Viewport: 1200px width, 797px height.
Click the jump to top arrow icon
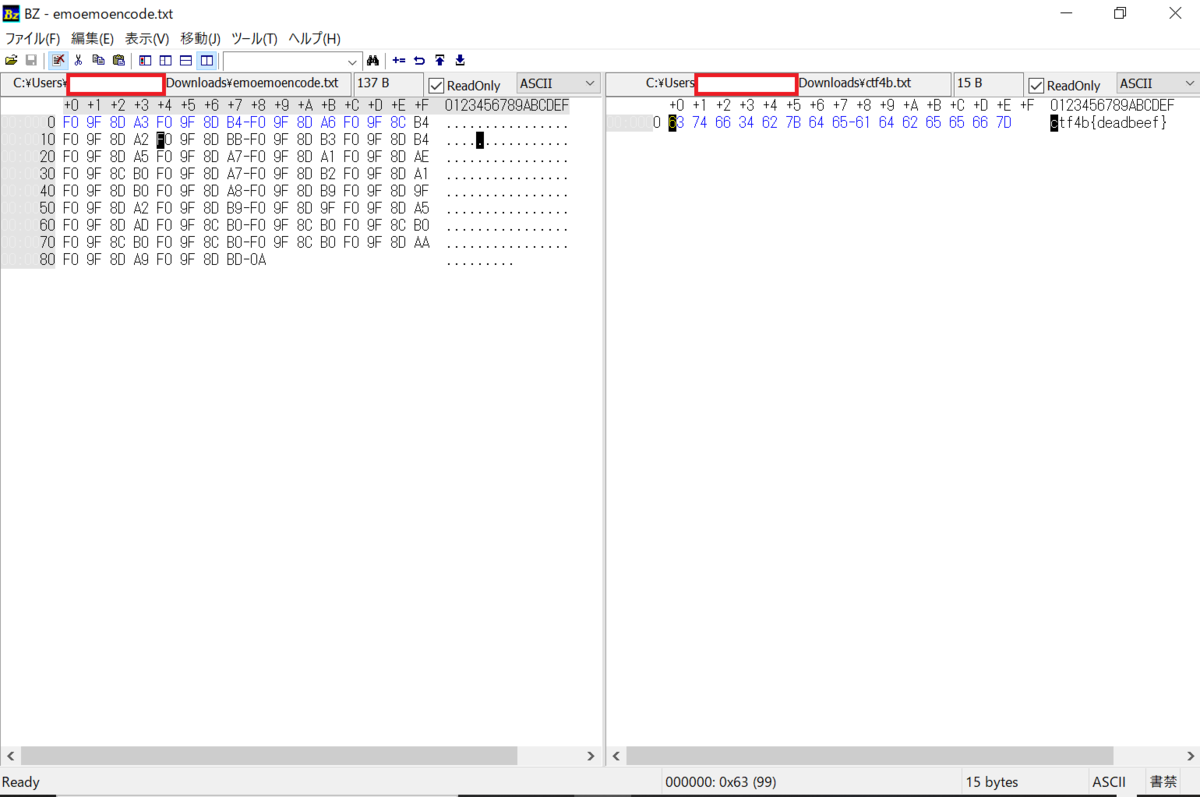coord(440,60)
